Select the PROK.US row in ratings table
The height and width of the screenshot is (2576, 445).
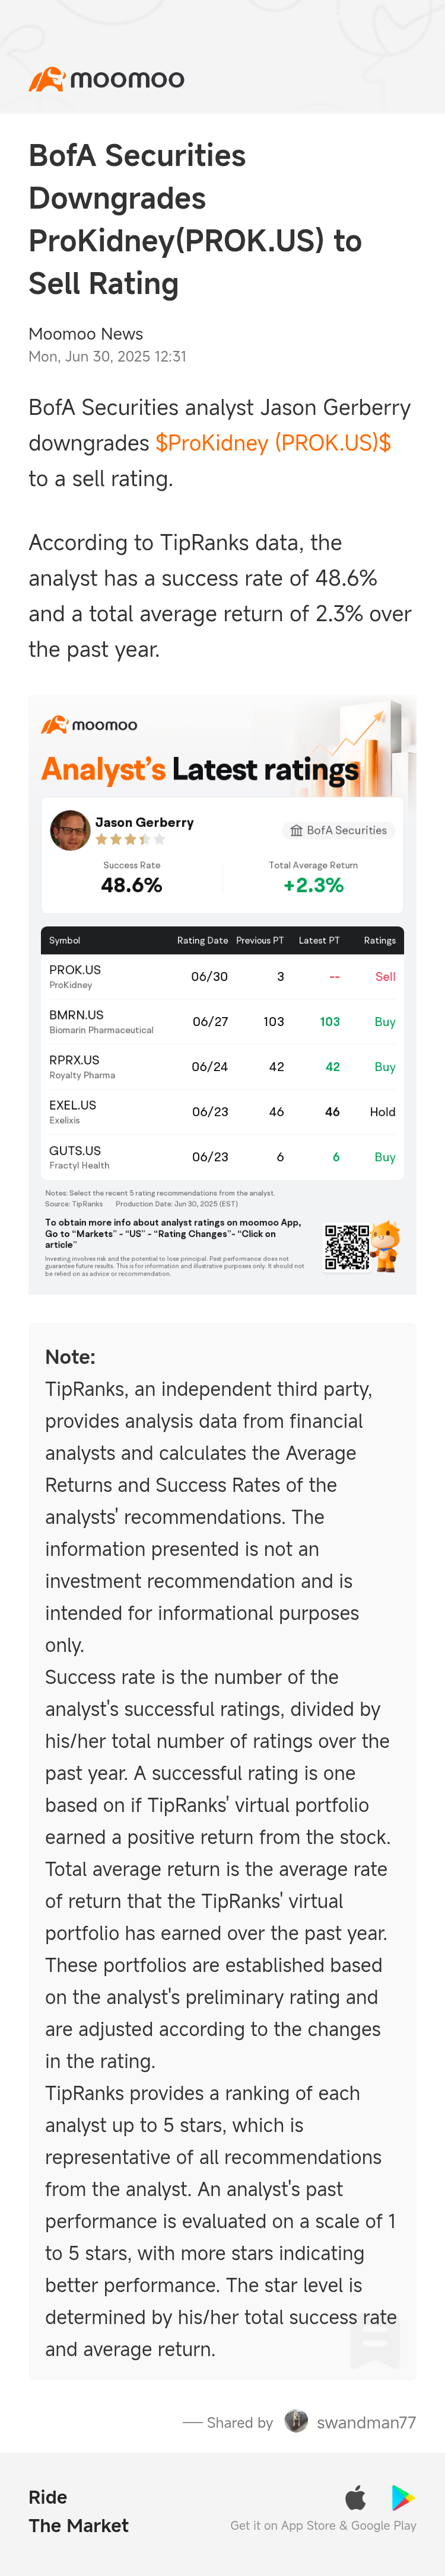click(222, 977)
